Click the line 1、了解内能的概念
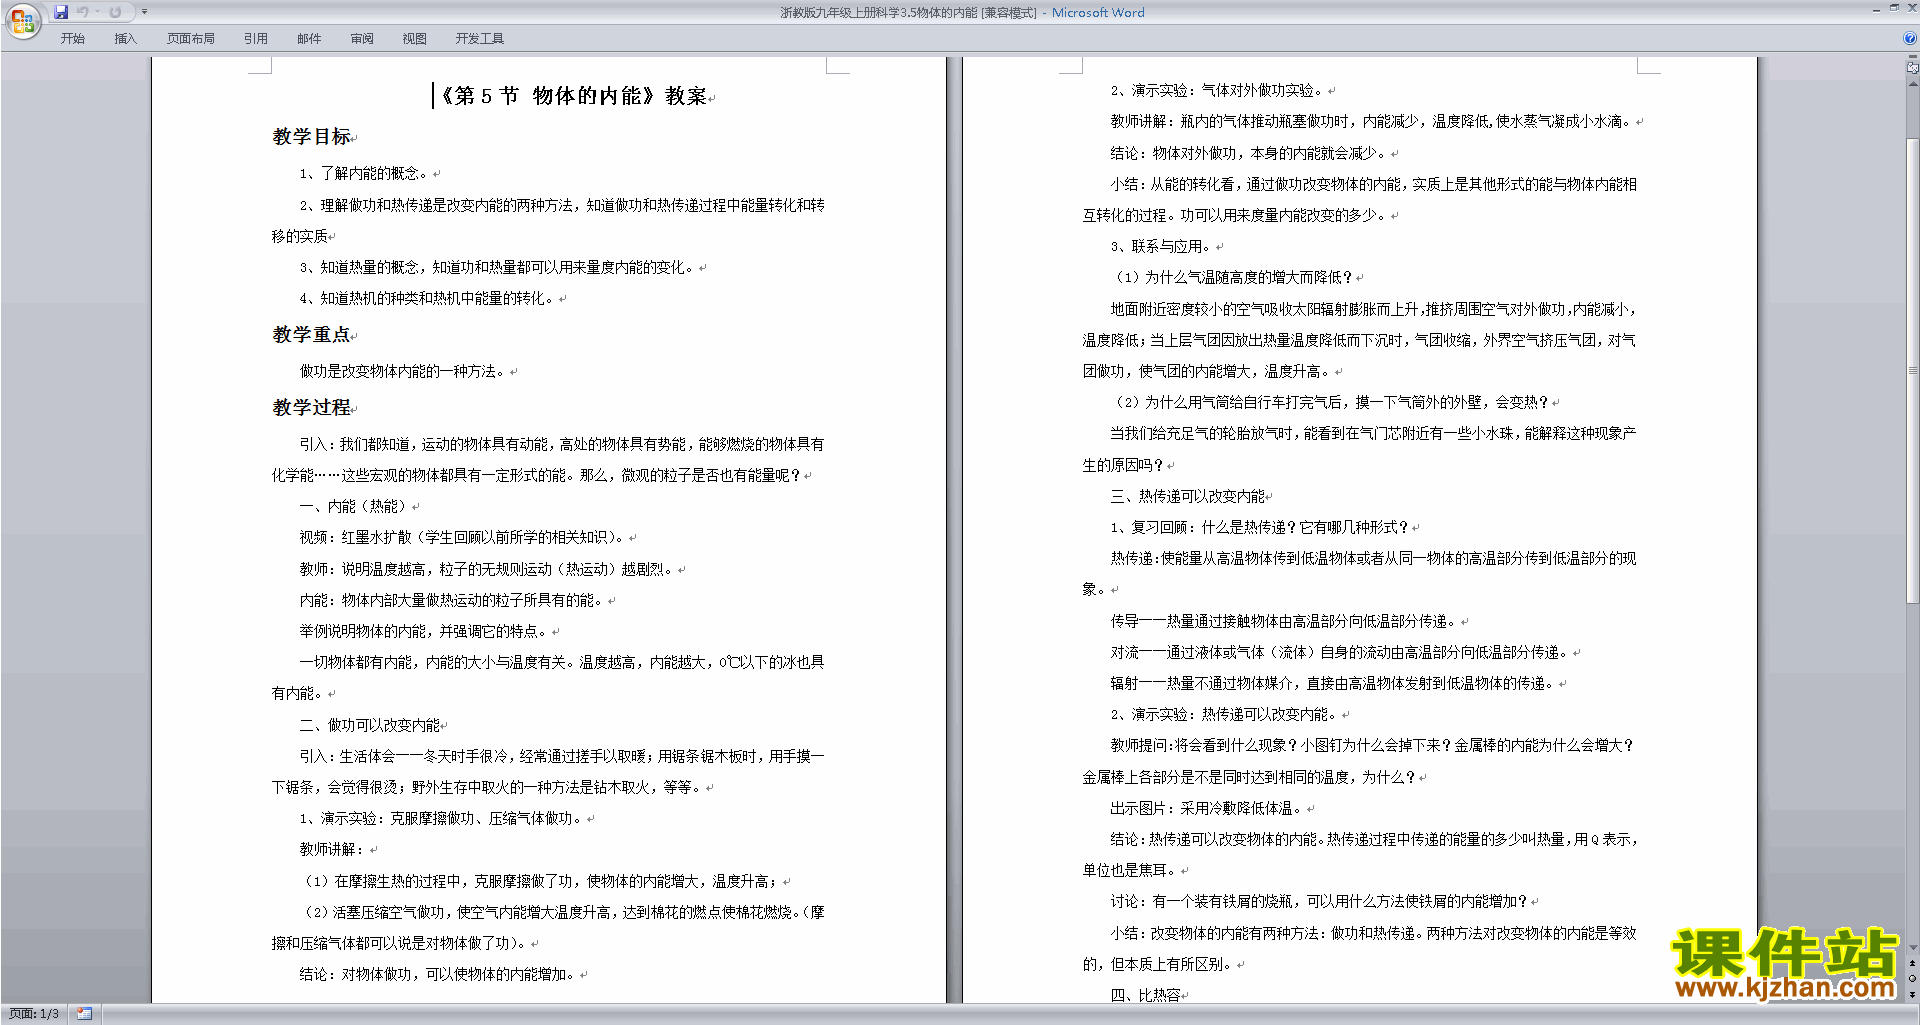 (x=364, y=174)
